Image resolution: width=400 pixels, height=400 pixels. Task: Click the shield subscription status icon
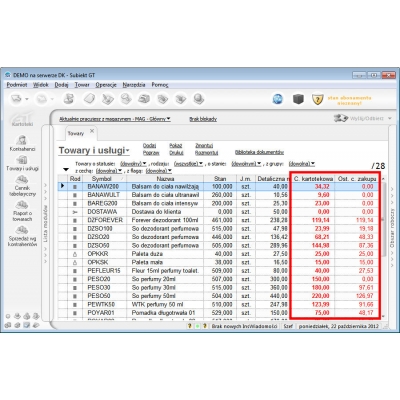coord(317,99)
